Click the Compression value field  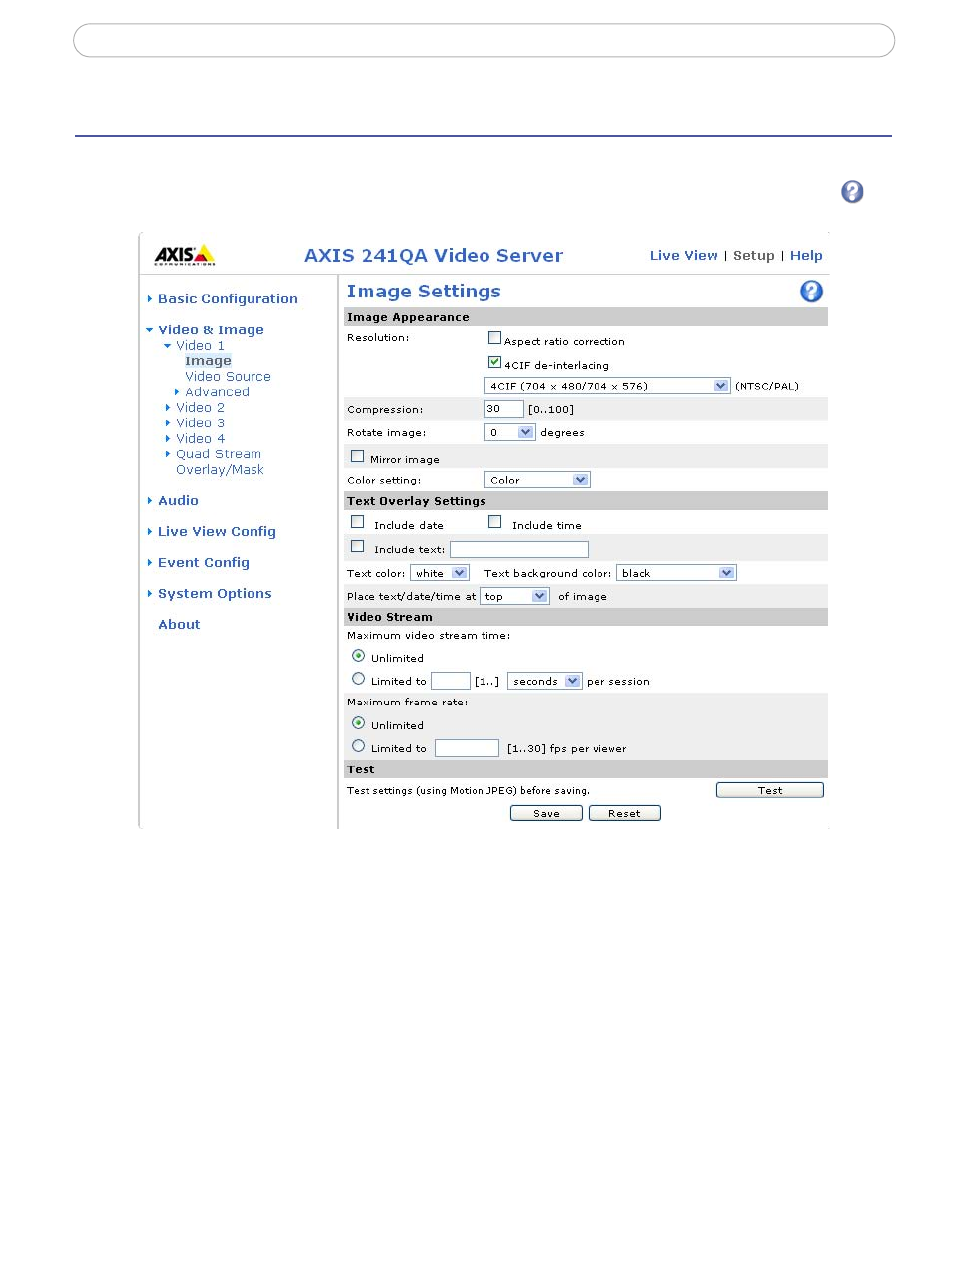coord(504,409)
